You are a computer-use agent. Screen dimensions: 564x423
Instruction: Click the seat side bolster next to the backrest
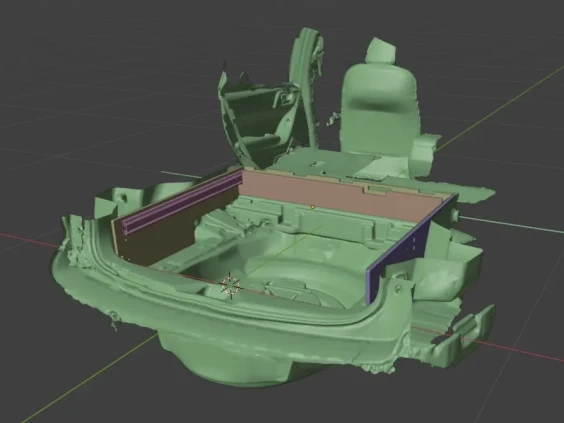coord(424,155)
